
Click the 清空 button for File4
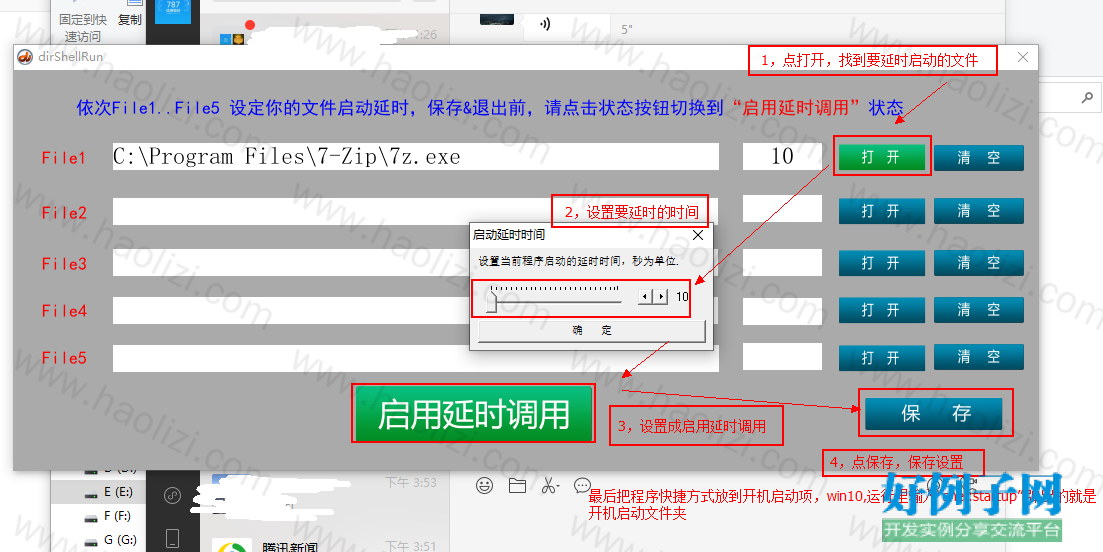978,309
